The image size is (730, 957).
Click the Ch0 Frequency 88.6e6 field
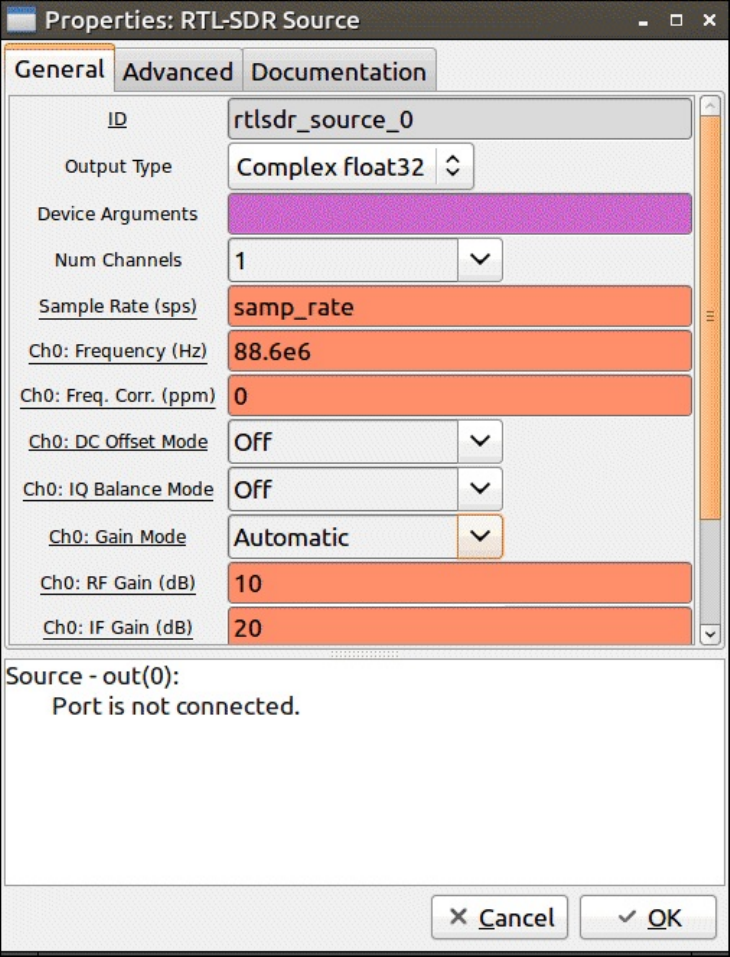pos(460,351)
